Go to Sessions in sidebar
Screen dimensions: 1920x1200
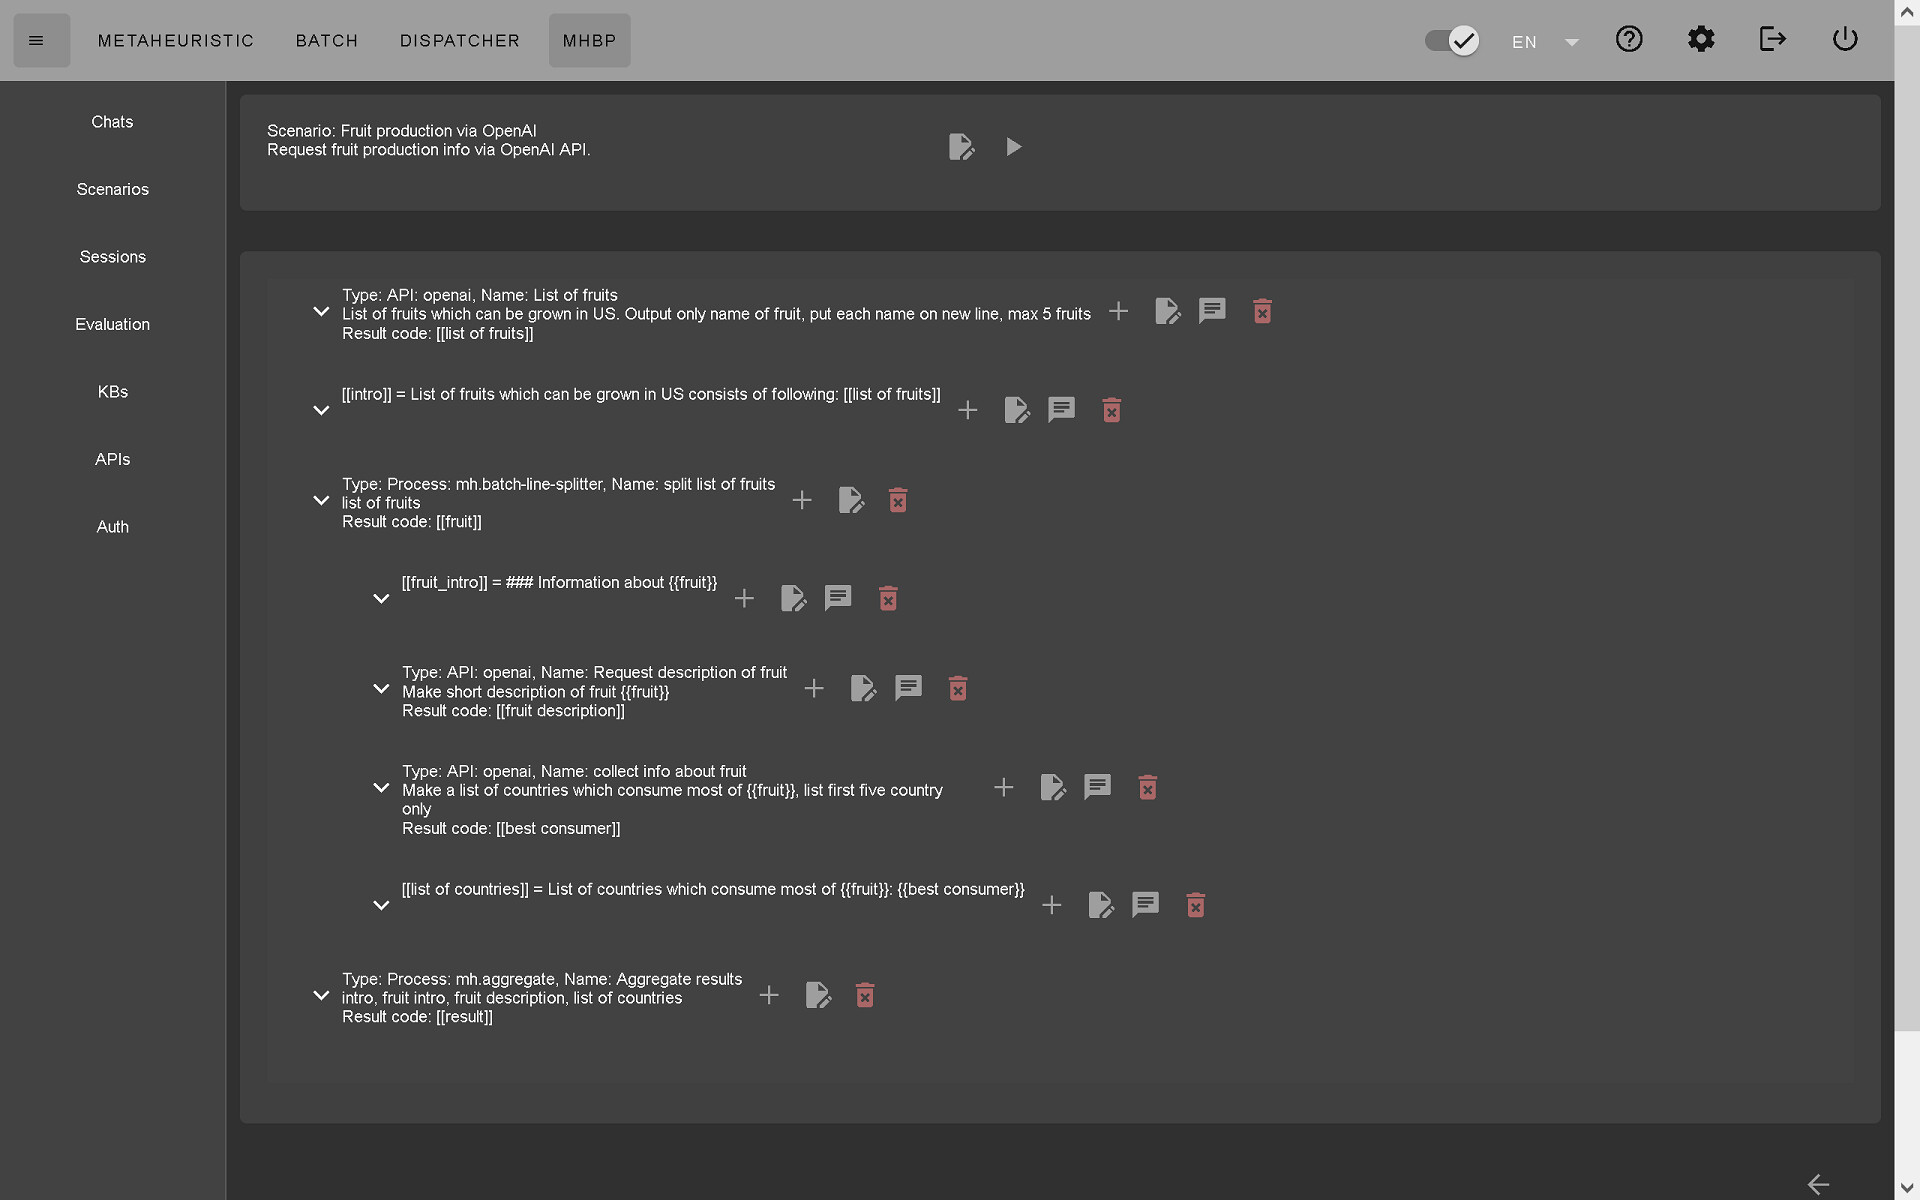(113, 257)
